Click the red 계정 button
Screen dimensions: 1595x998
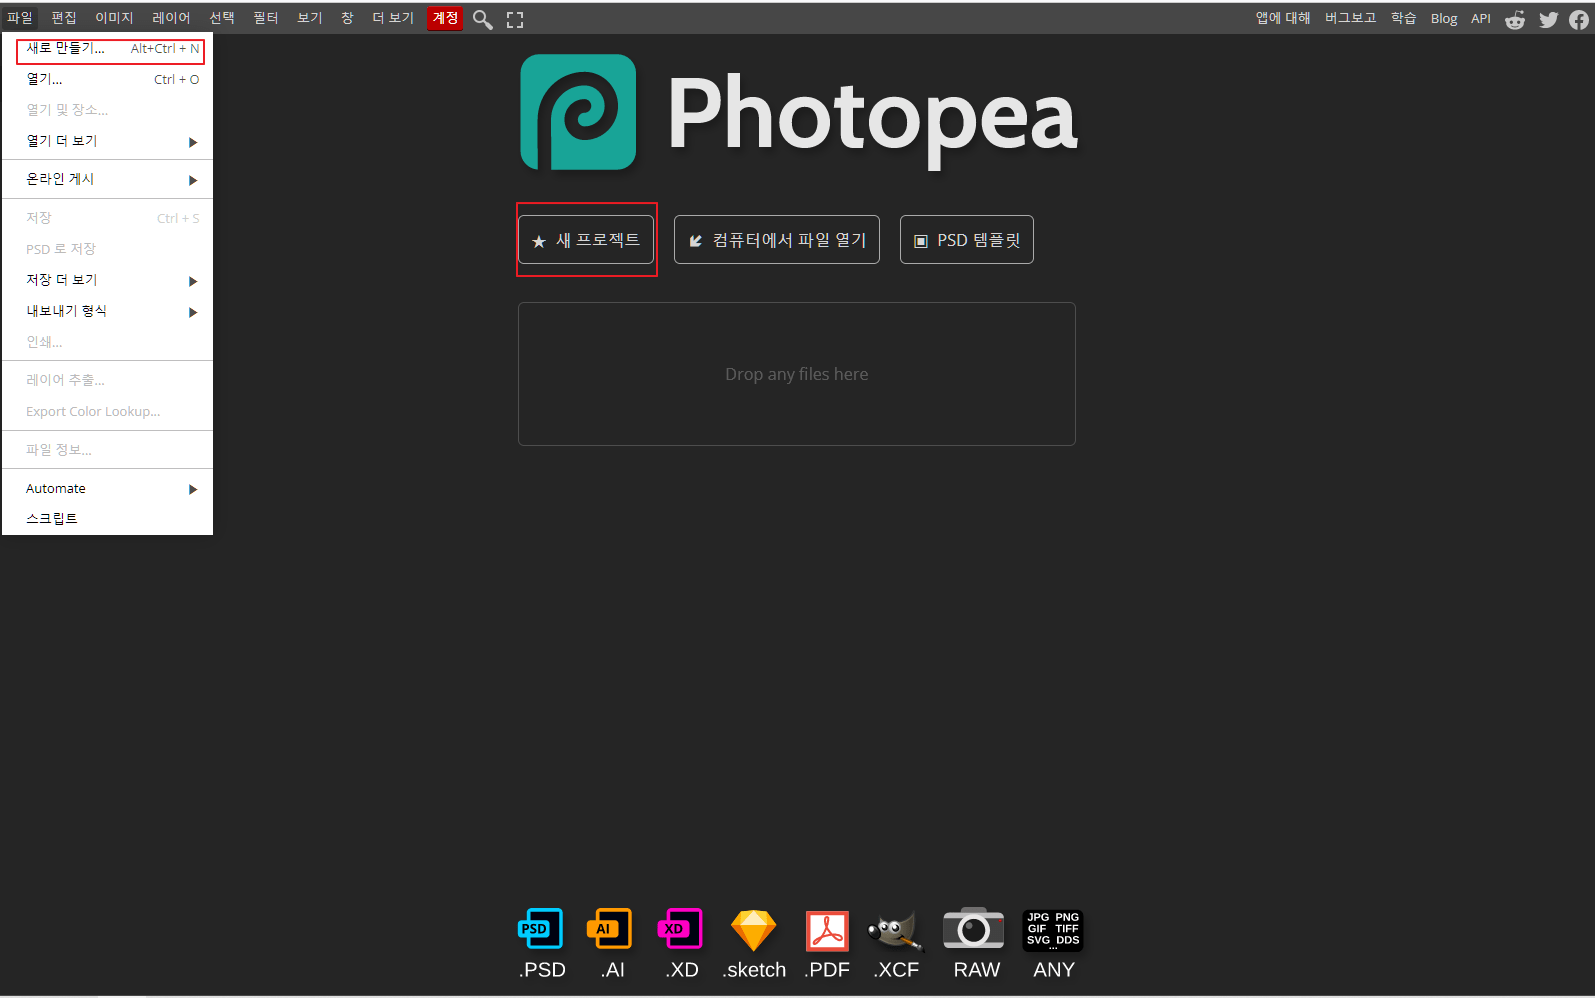(x=445, y=18)
